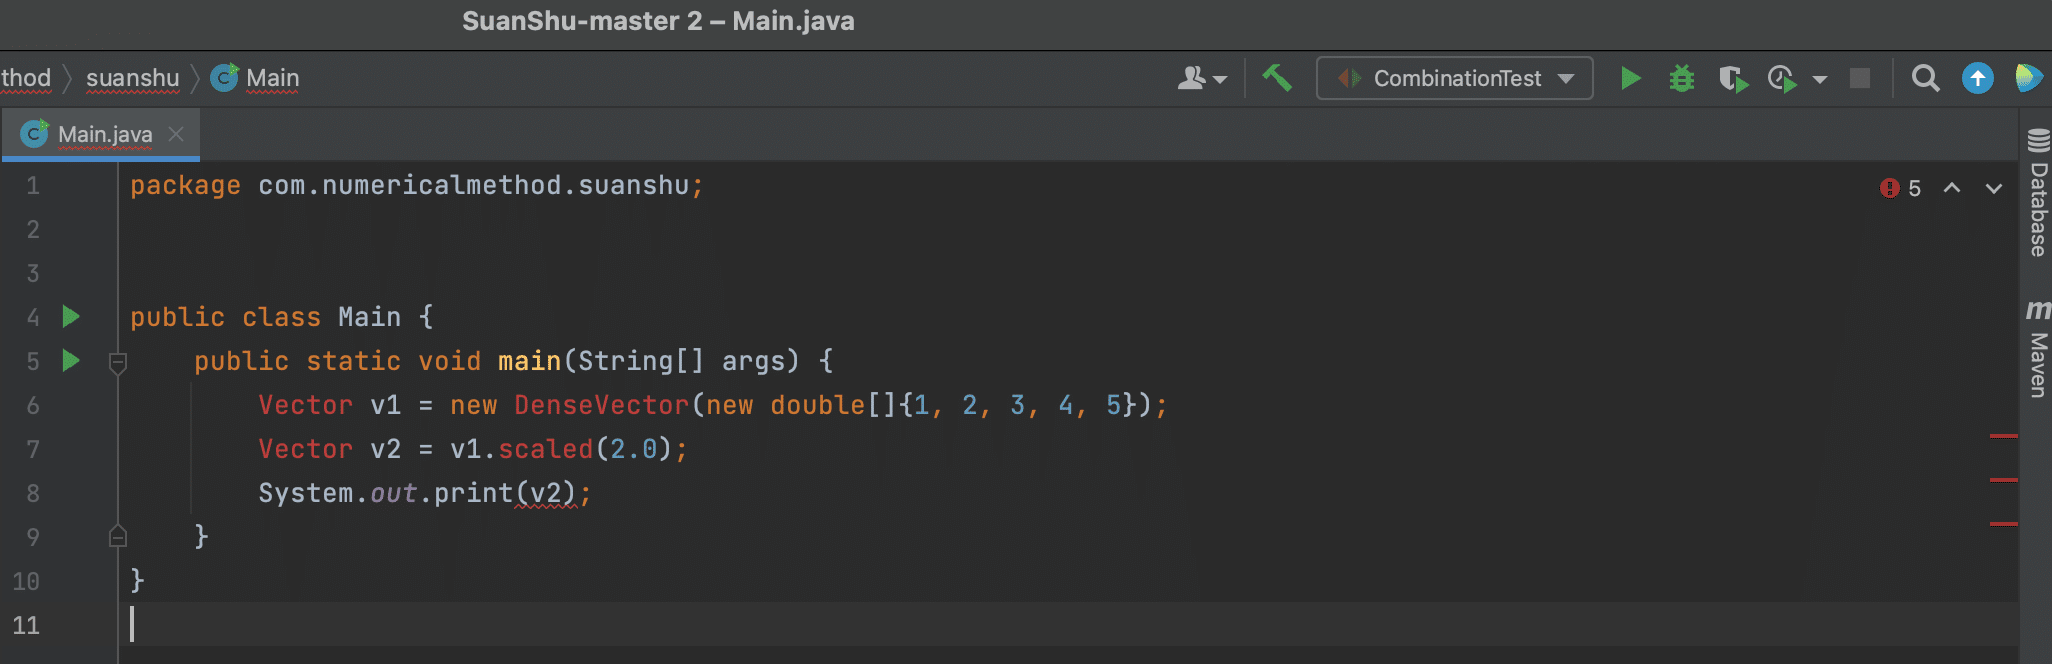Screen dimensions: 2052x664
Task: Click the main method name
Action: click(x=529, y=361)
